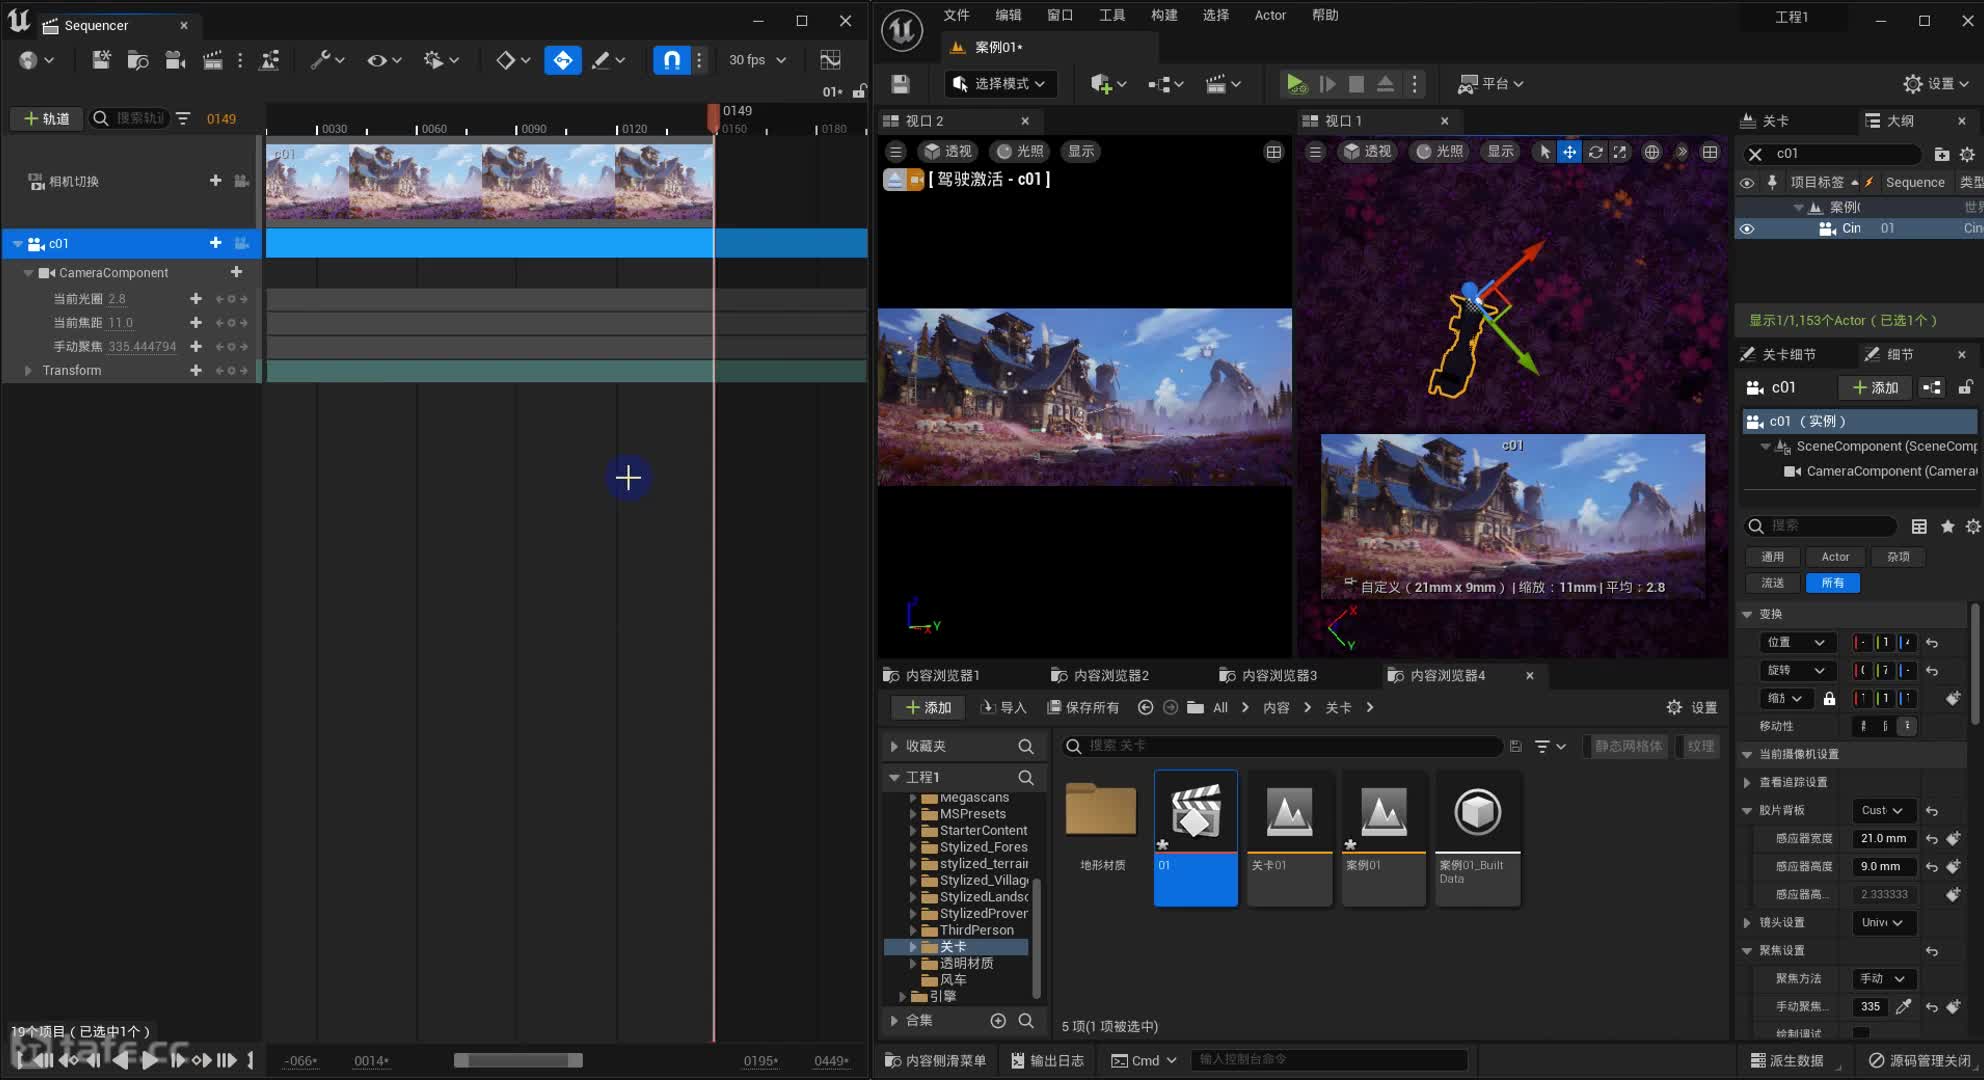Open the 编辑 menu

1008,15
